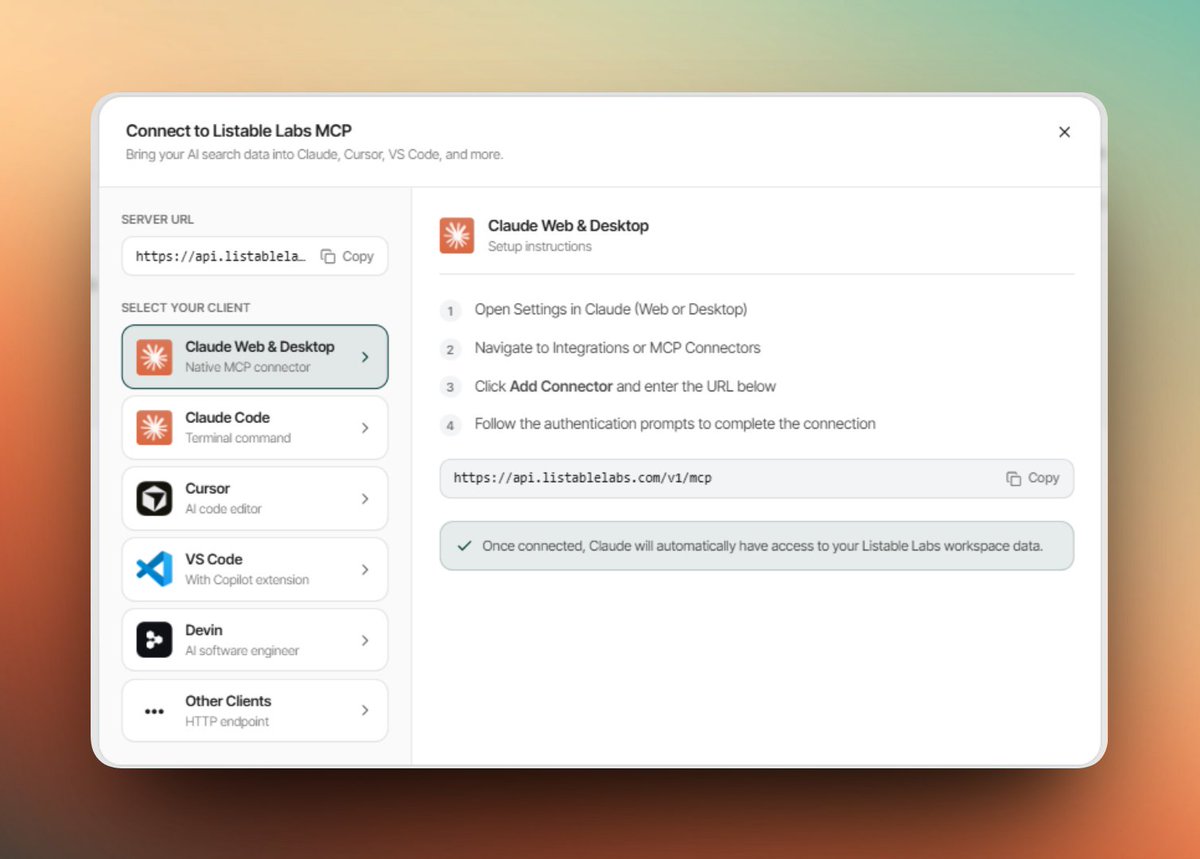The image size is (1200, 859).
Task: Click the "Bring your AI search data" subtitle
Action: (x=314, y=155)
